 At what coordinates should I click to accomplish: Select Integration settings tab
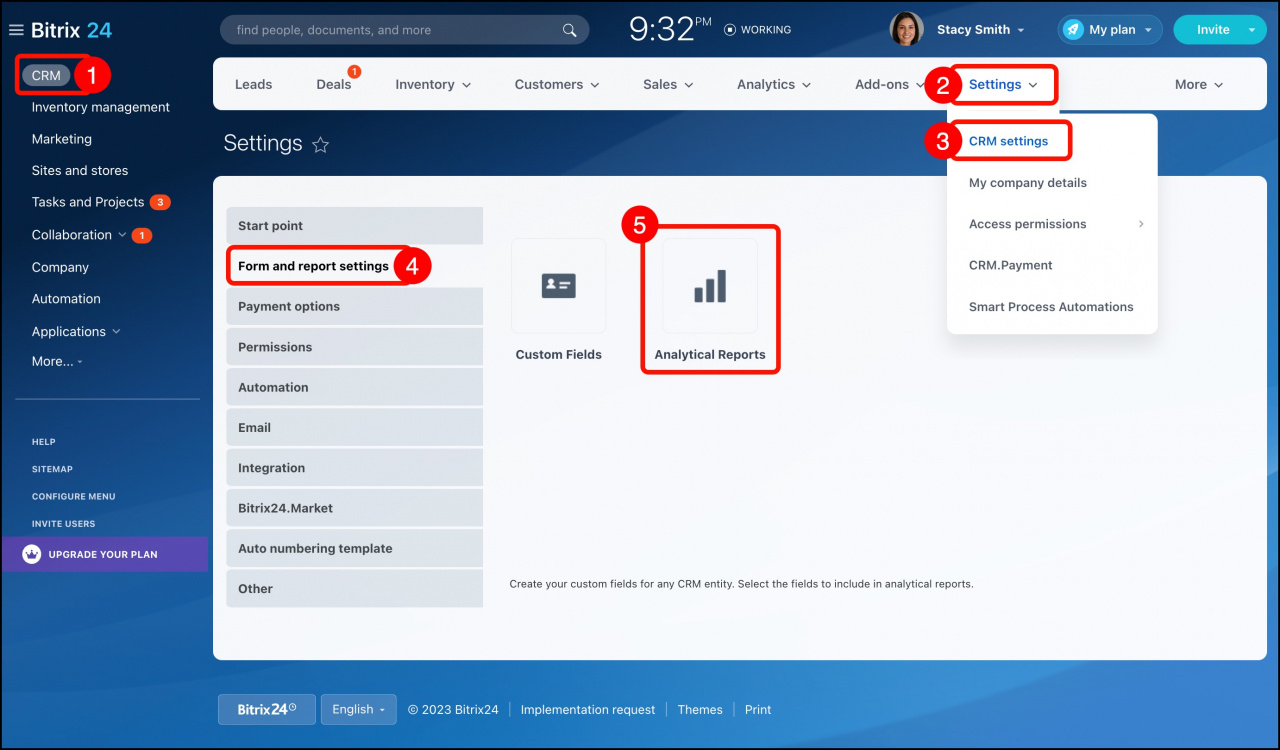point(354,468)
